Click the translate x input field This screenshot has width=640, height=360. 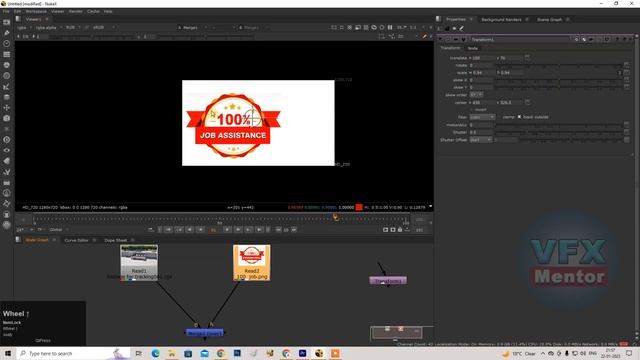click(x=482, y=58)
